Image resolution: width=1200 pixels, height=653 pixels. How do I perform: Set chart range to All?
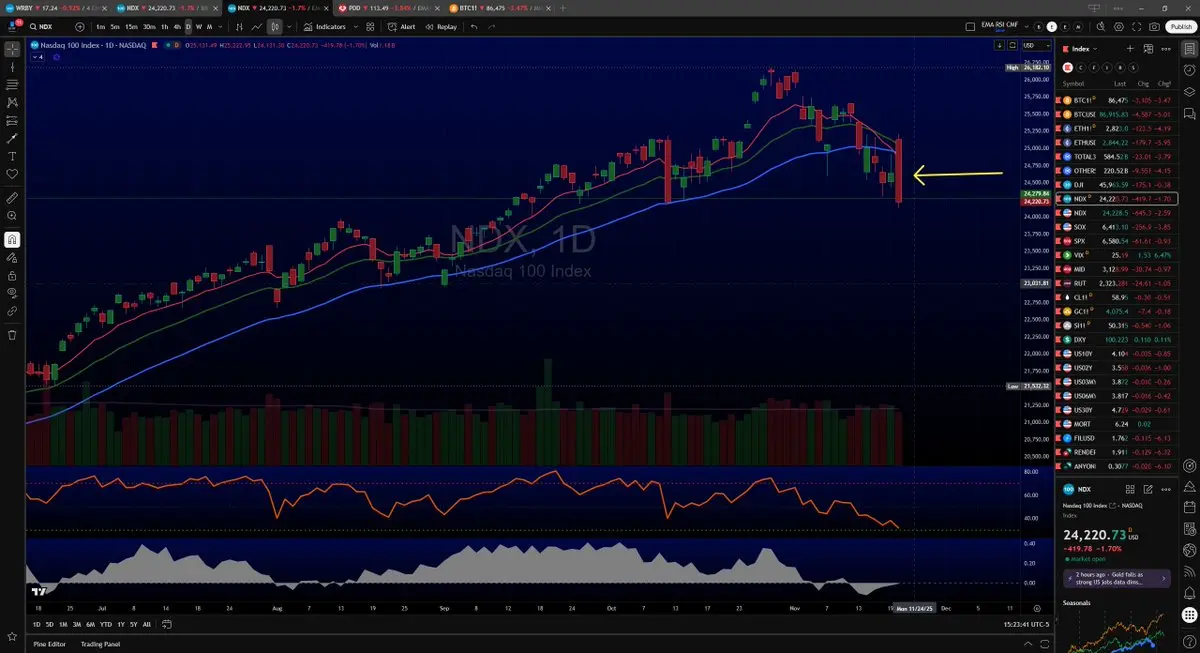[x=147, y=624]
